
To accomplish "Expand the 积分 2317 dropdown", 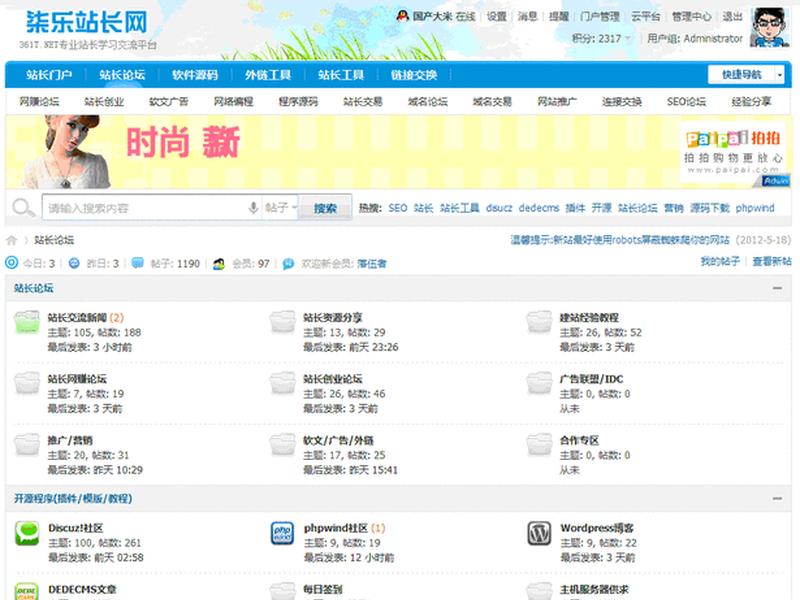I will [628, 39].
